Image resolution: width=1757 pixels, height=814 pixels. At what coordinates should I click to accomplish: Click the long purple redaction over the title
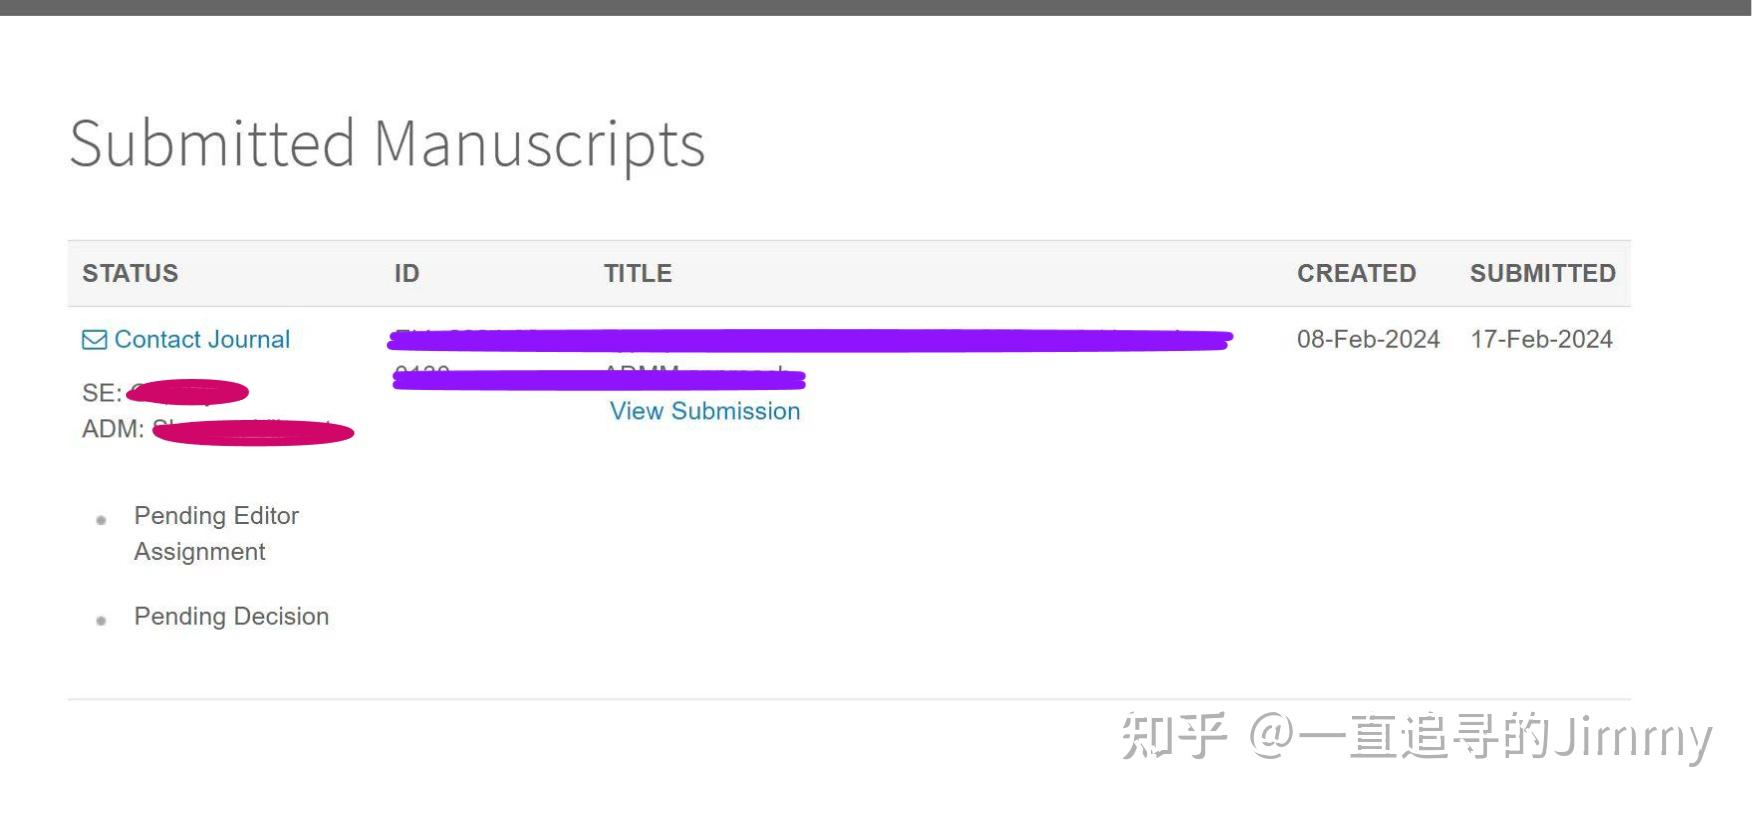click(x=810, y=341)
